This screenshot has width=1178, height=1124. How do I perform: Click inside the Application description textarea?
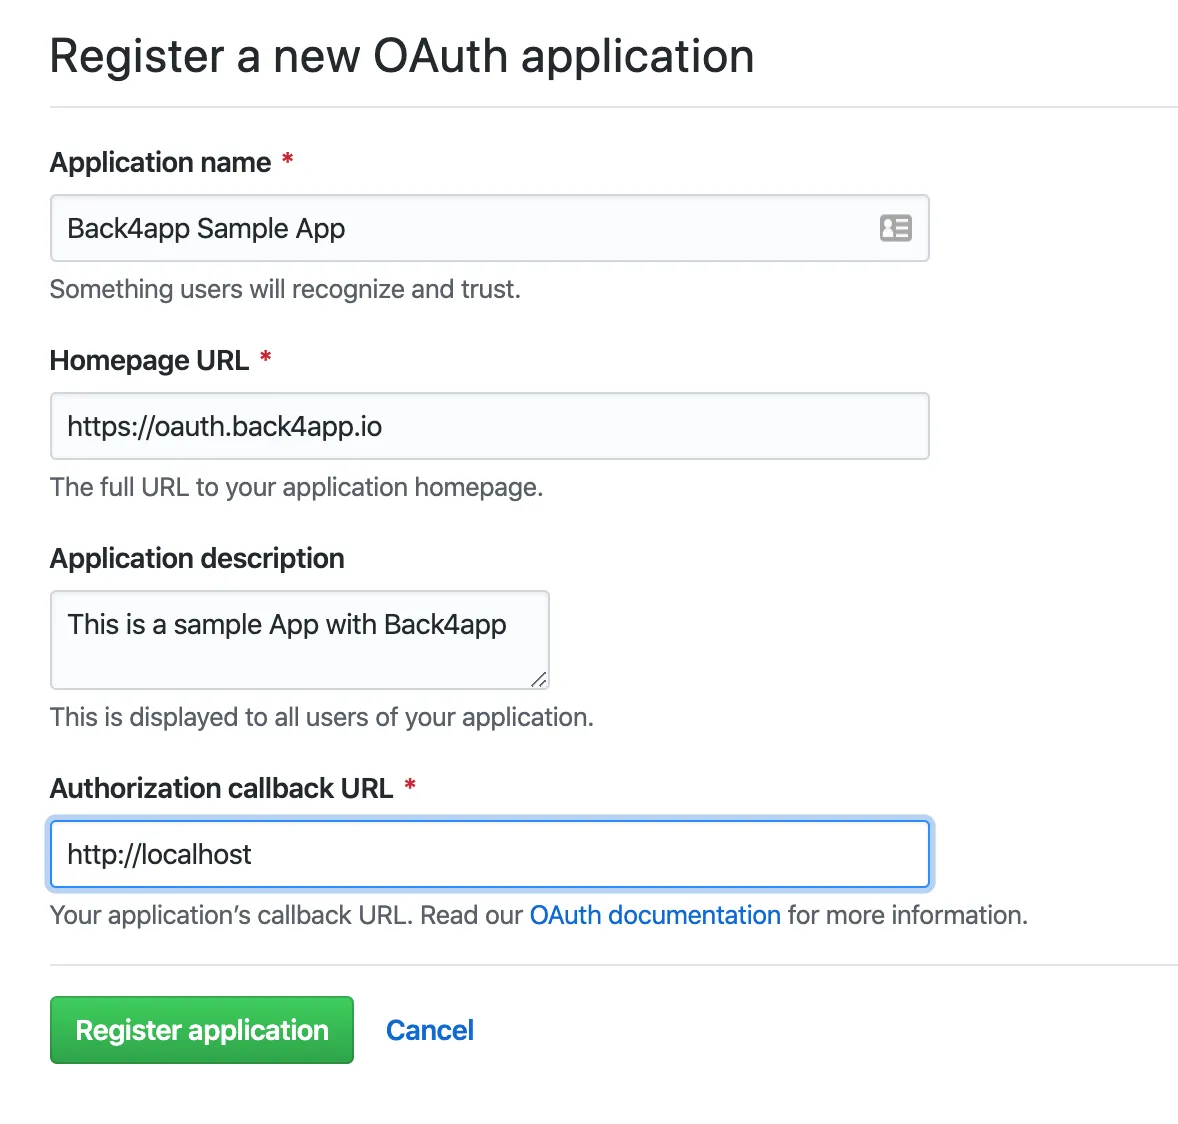300,640
